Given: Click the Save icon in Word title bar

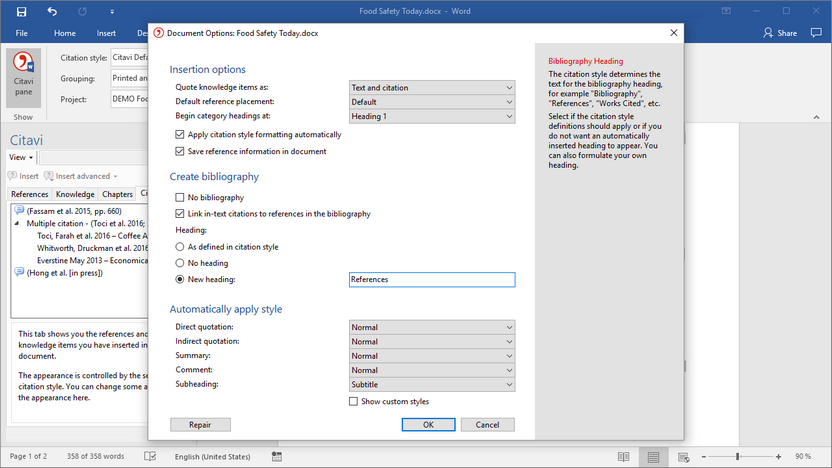Looking at the screenshot, I should [x=21, y=11].
